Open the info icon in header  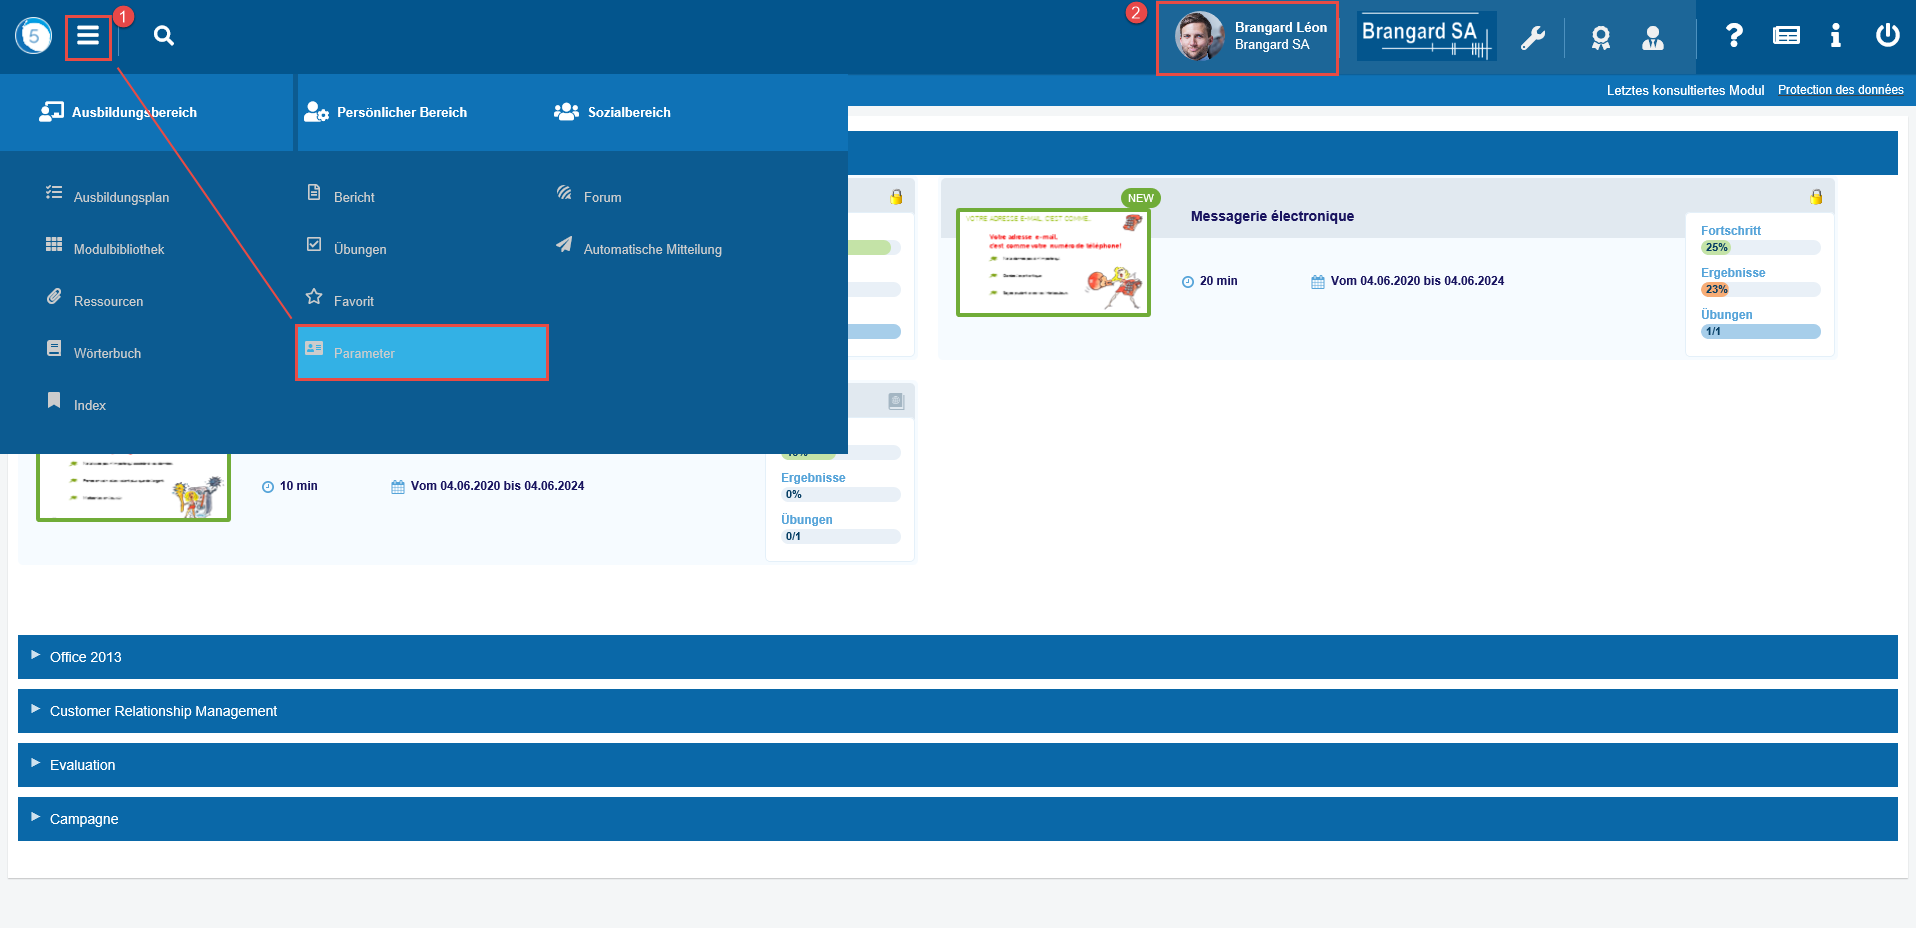[1835, 36]
